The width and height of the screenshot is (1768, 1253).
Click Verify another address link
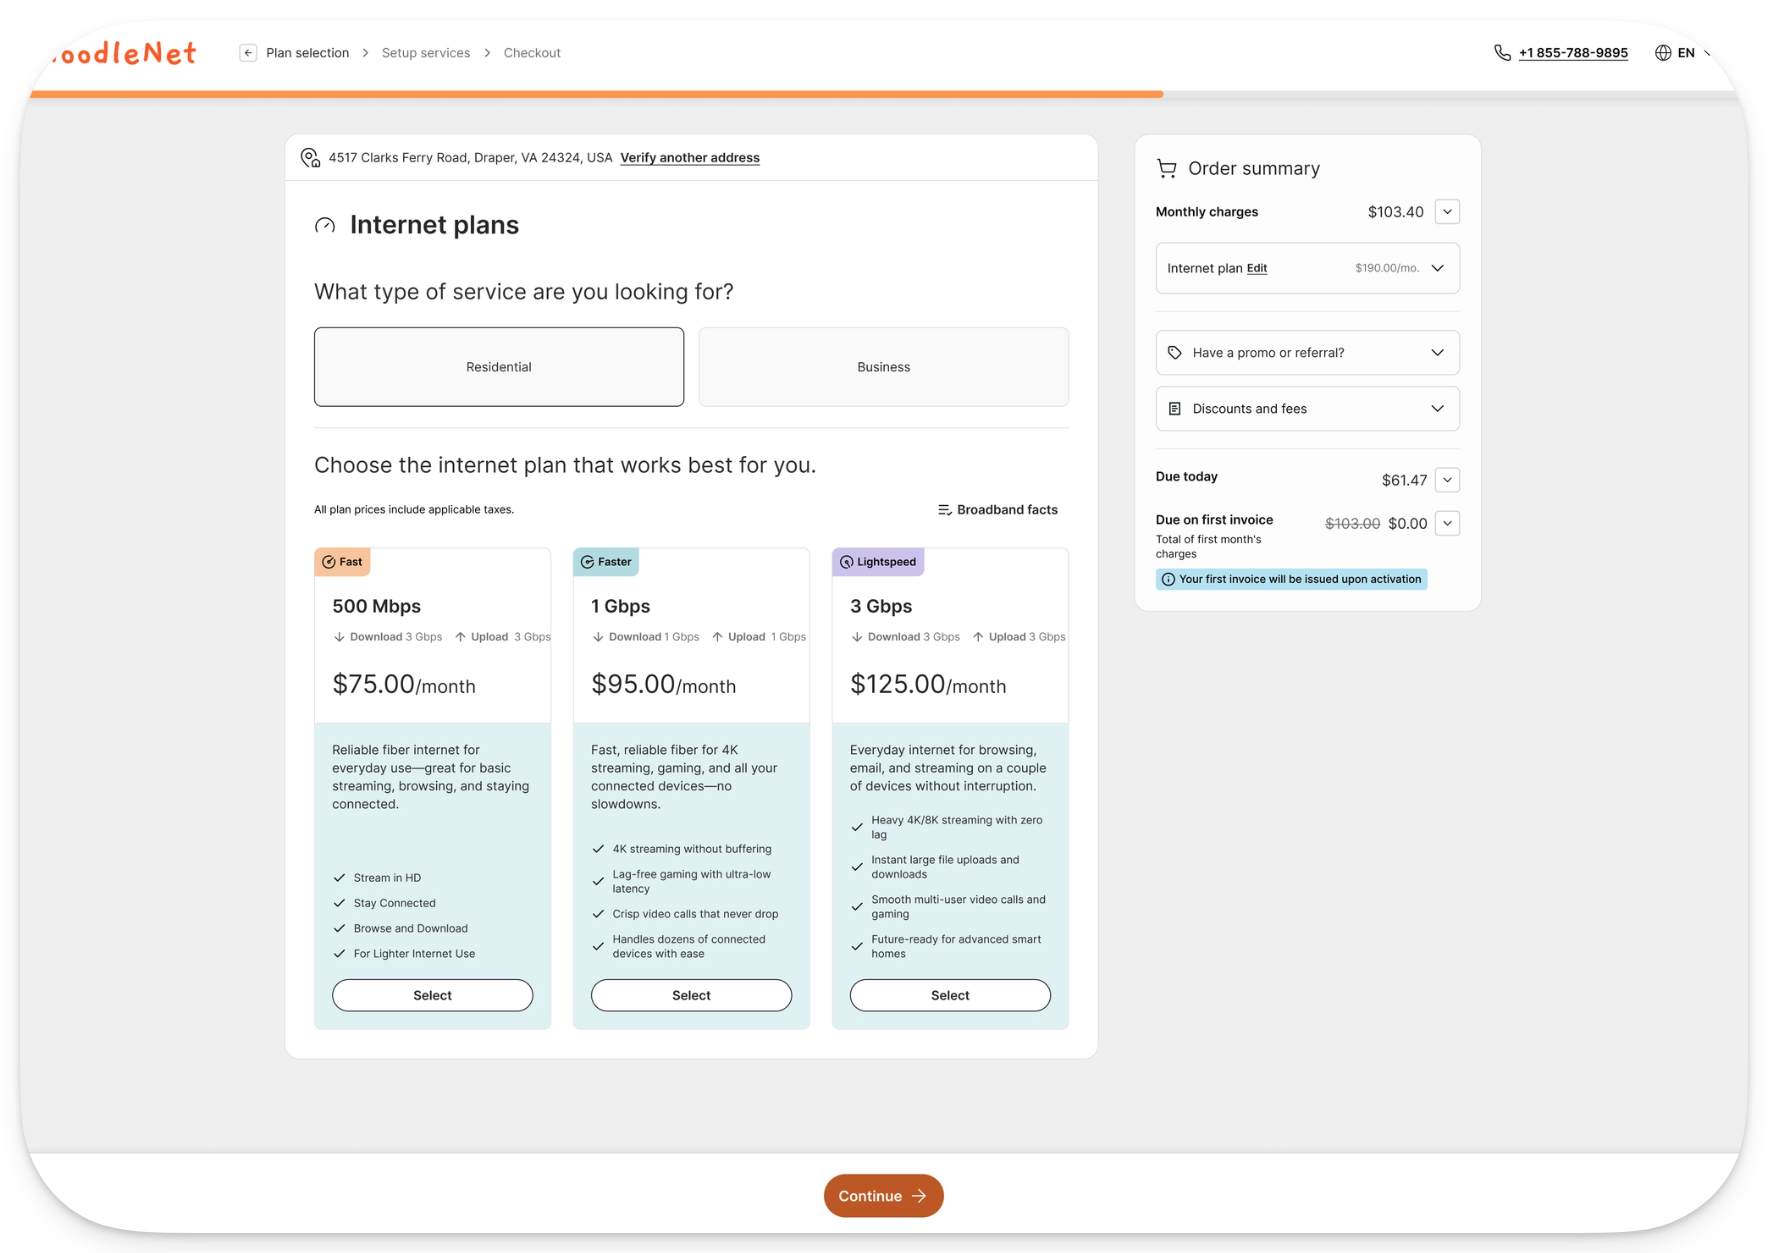pos(690,158)
